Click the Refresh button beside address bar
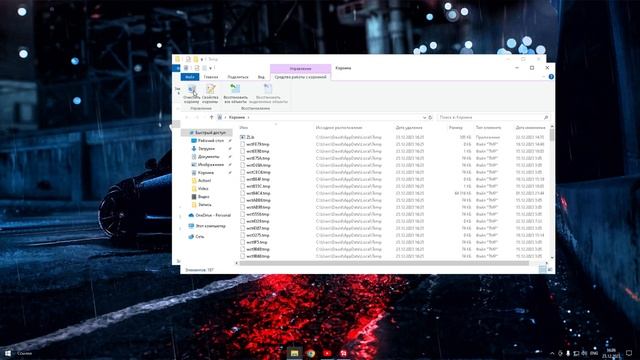This screenshot has height=360, width=640. (430, 117)
